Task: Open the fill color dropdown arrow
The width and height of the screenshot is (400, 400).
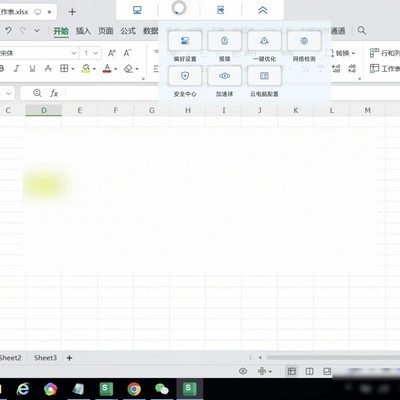Action: coord(94,69)
